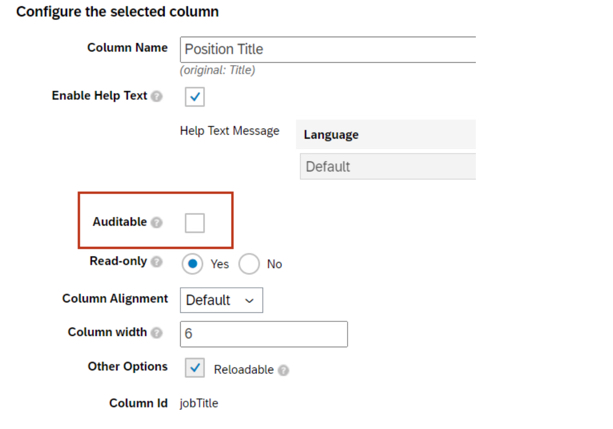Show help for the Reloadable option
613x429 pixels.
[x=284, y=370]
